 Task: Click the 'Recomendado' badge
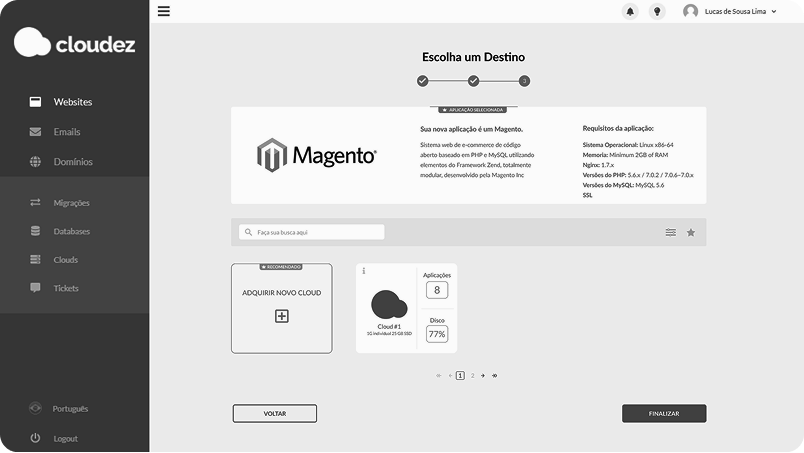click(x=281, y=267)
